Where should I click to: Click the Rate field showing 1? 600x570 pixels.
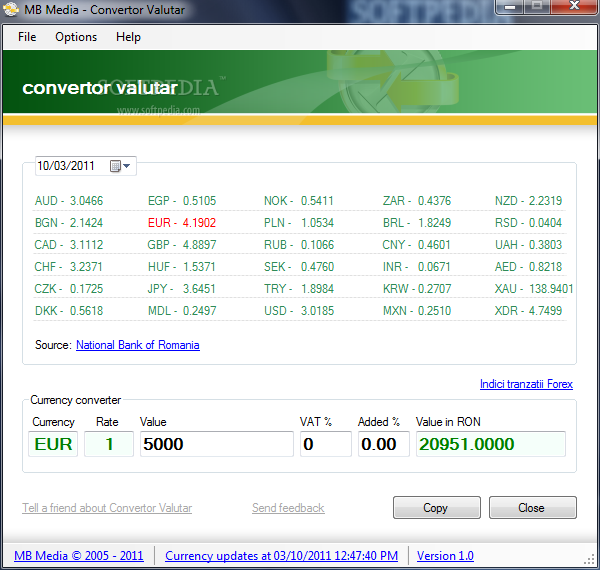[109, 444]
